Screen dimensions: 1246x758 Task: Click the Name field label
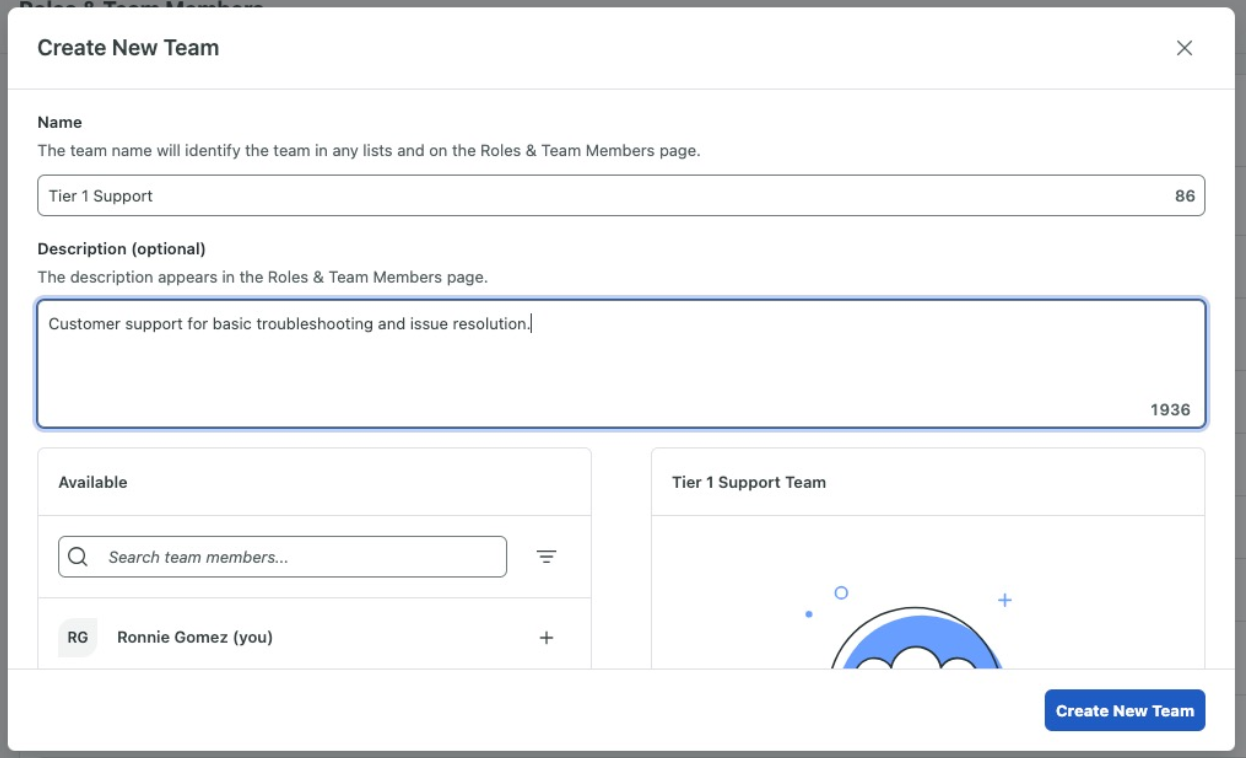[x=60, y=122]
